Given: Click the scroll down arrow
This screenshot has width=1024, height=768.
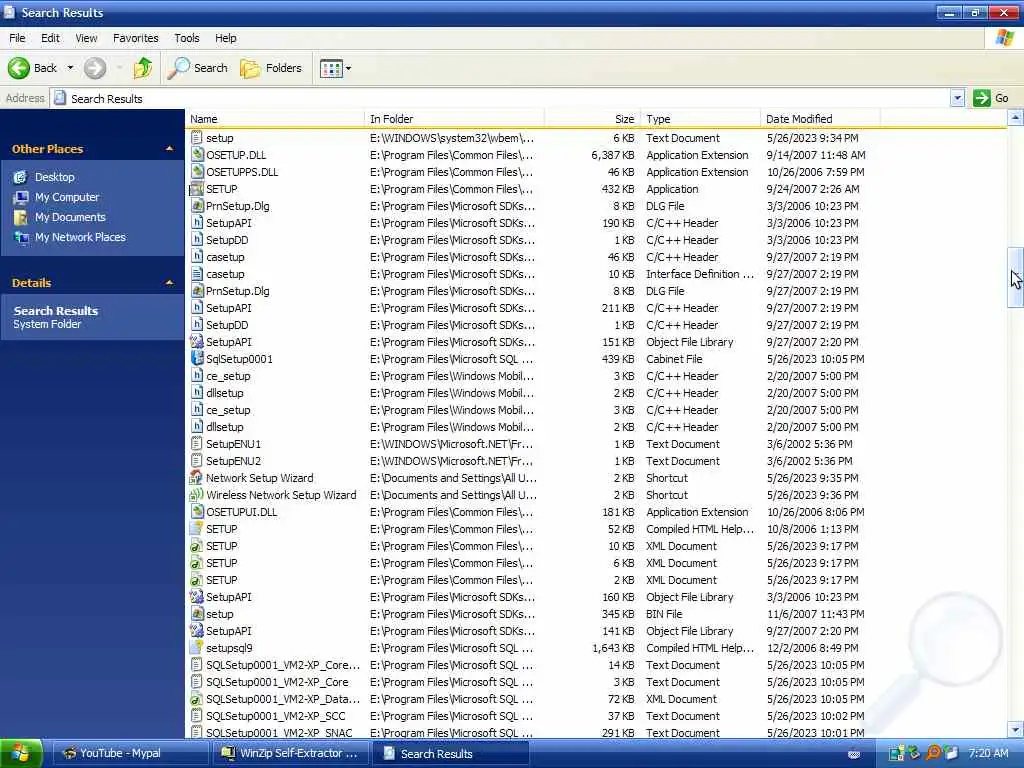Looking at the screenshot, I should 1015,729.
